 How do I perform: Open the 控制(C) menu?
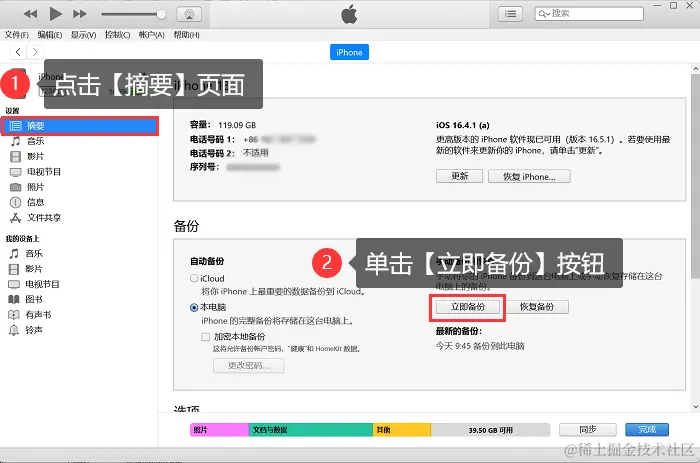pyautogui.click(x=117, y=35)
